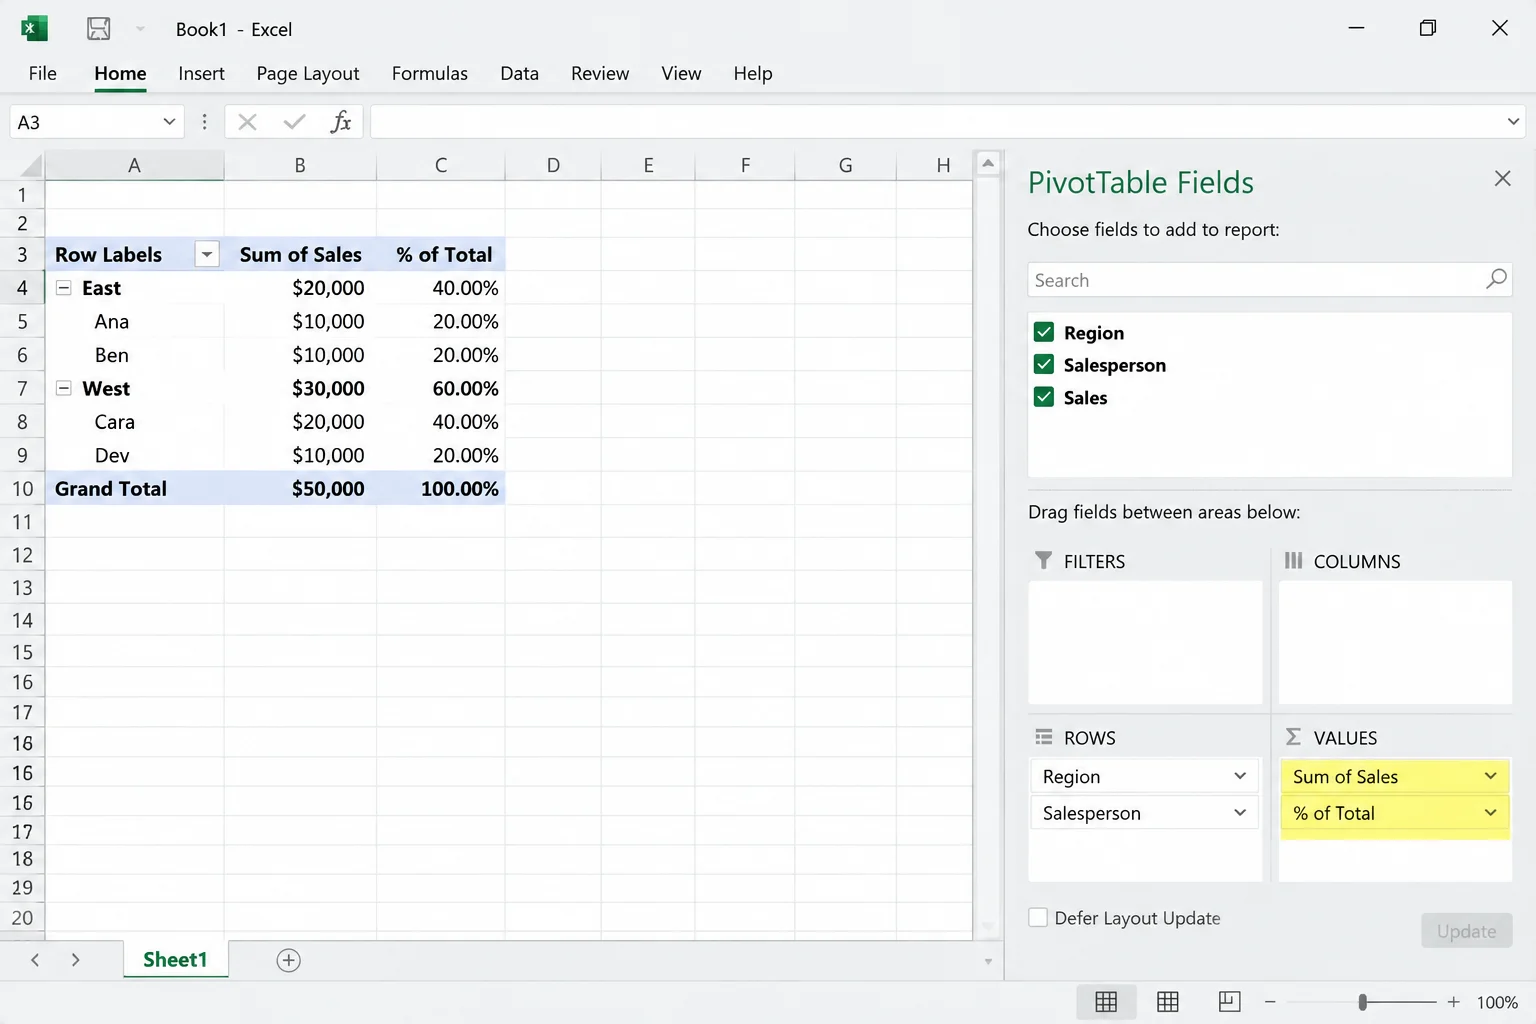Viewport: 1536px width, 1024px height.
Task: Click the zoom slider handle
Action: [1362, 1002]
